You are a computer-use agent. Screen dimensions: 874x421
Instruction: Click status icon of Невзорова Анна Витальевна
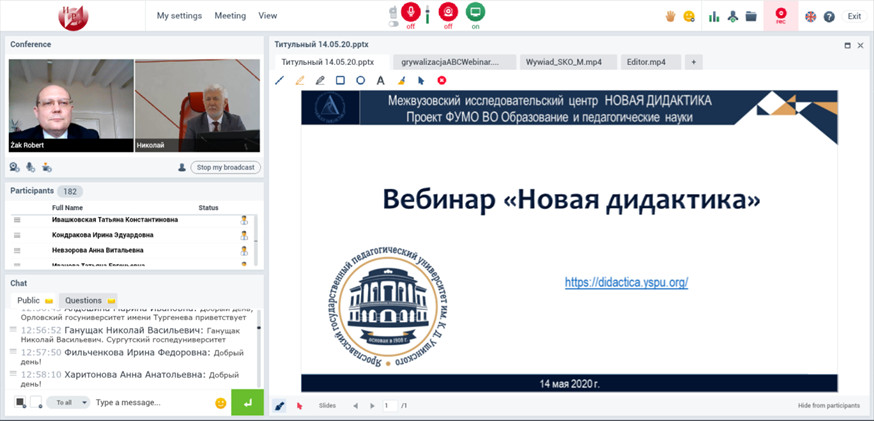point(244,250)
